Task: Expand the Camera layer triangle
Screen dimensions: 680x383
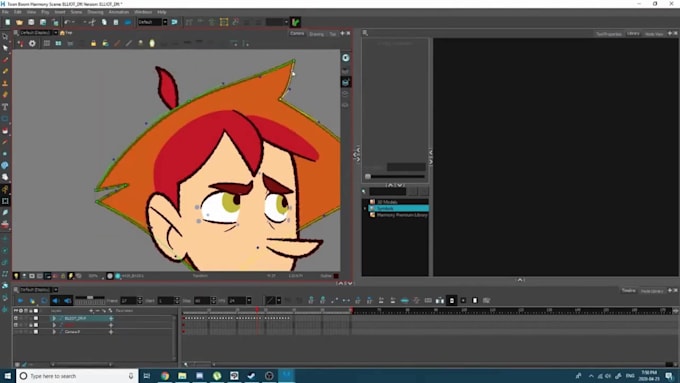Action: click(54, 332)
